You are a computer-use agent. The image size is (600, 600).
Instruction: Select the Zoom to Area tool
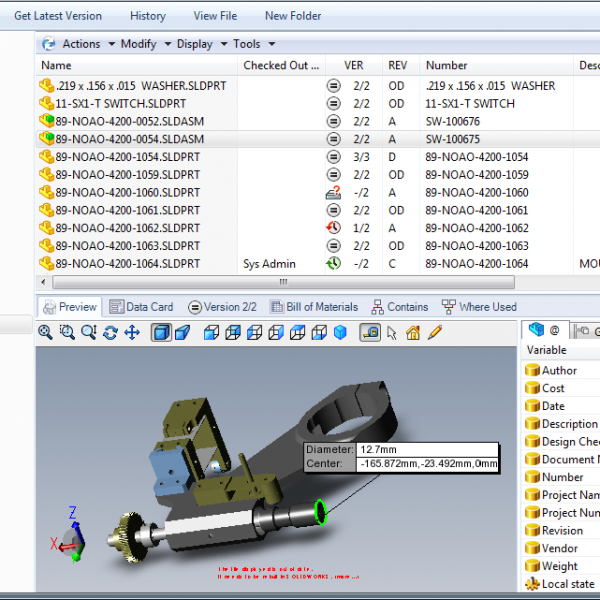pos(67,333)
